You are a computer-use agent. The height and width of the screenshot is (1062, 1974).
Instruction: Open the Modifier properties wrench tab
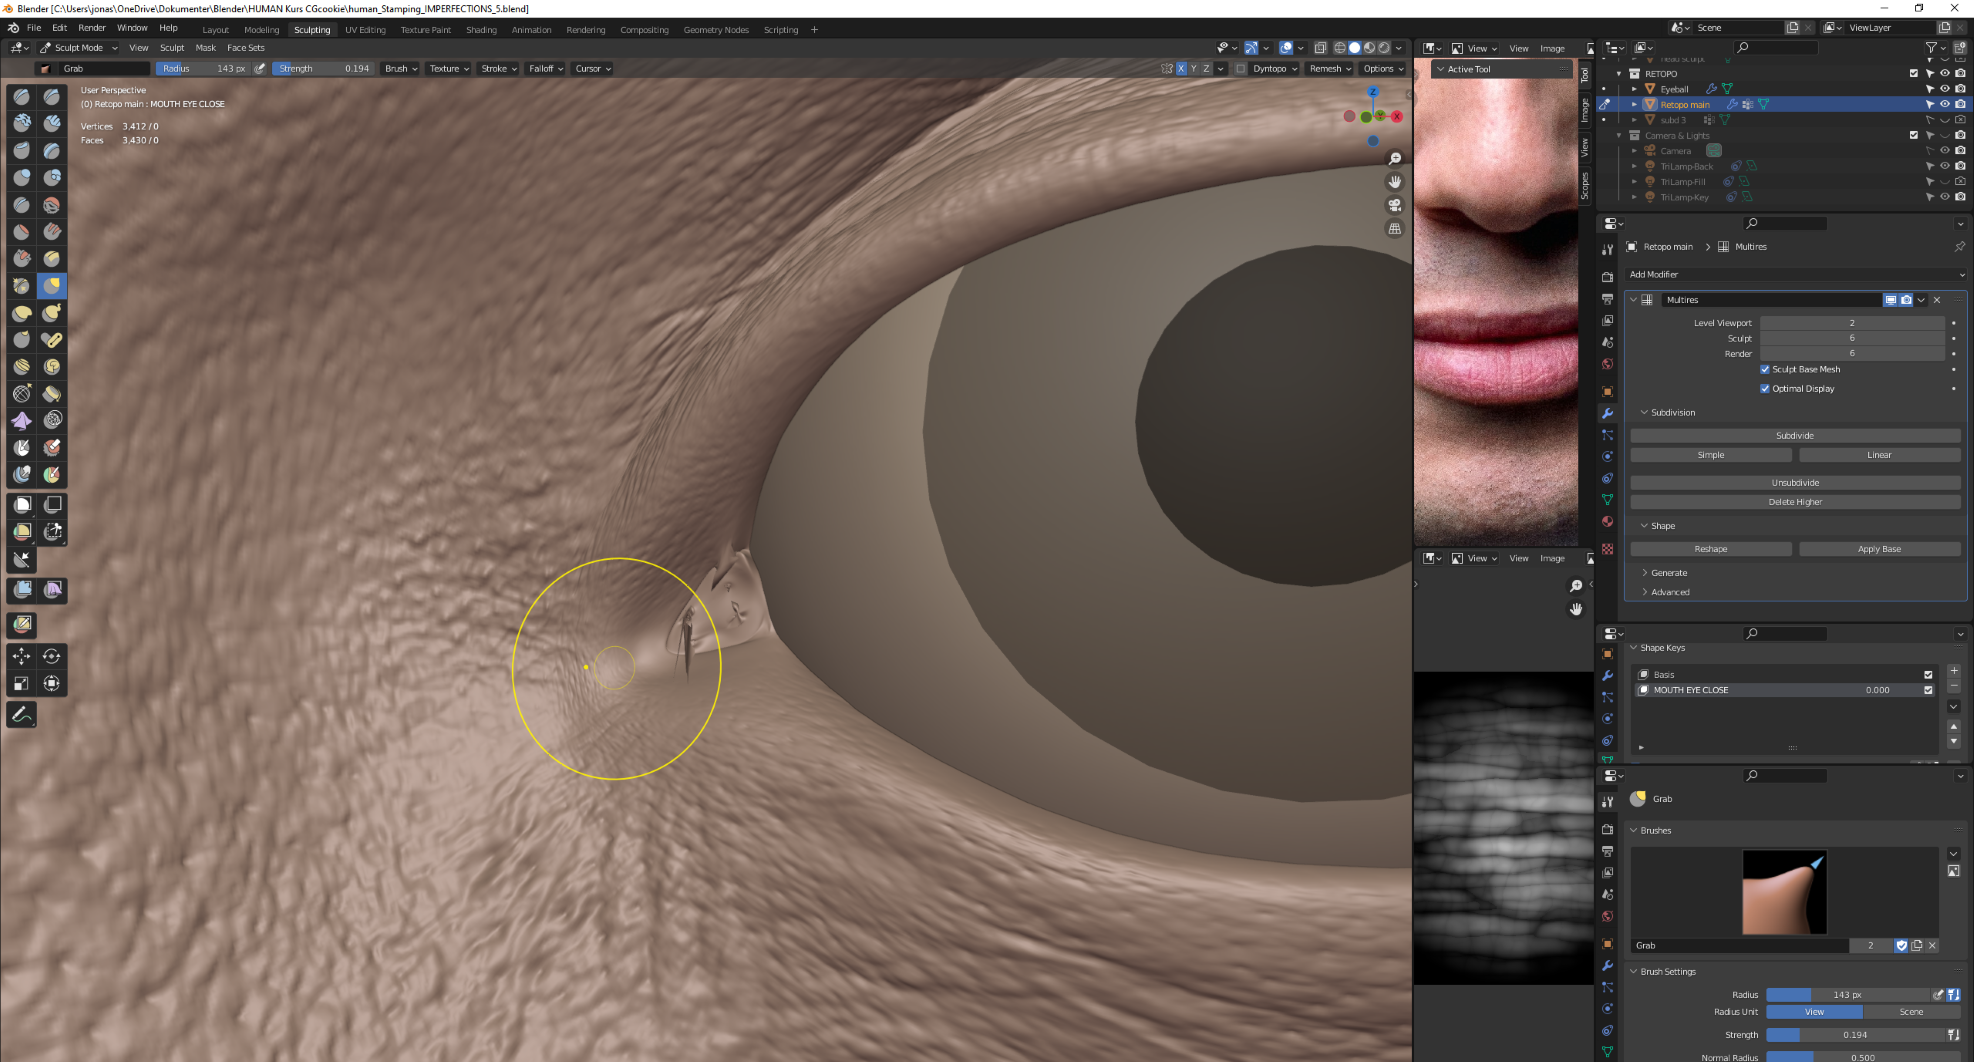tap(1607, 413)
